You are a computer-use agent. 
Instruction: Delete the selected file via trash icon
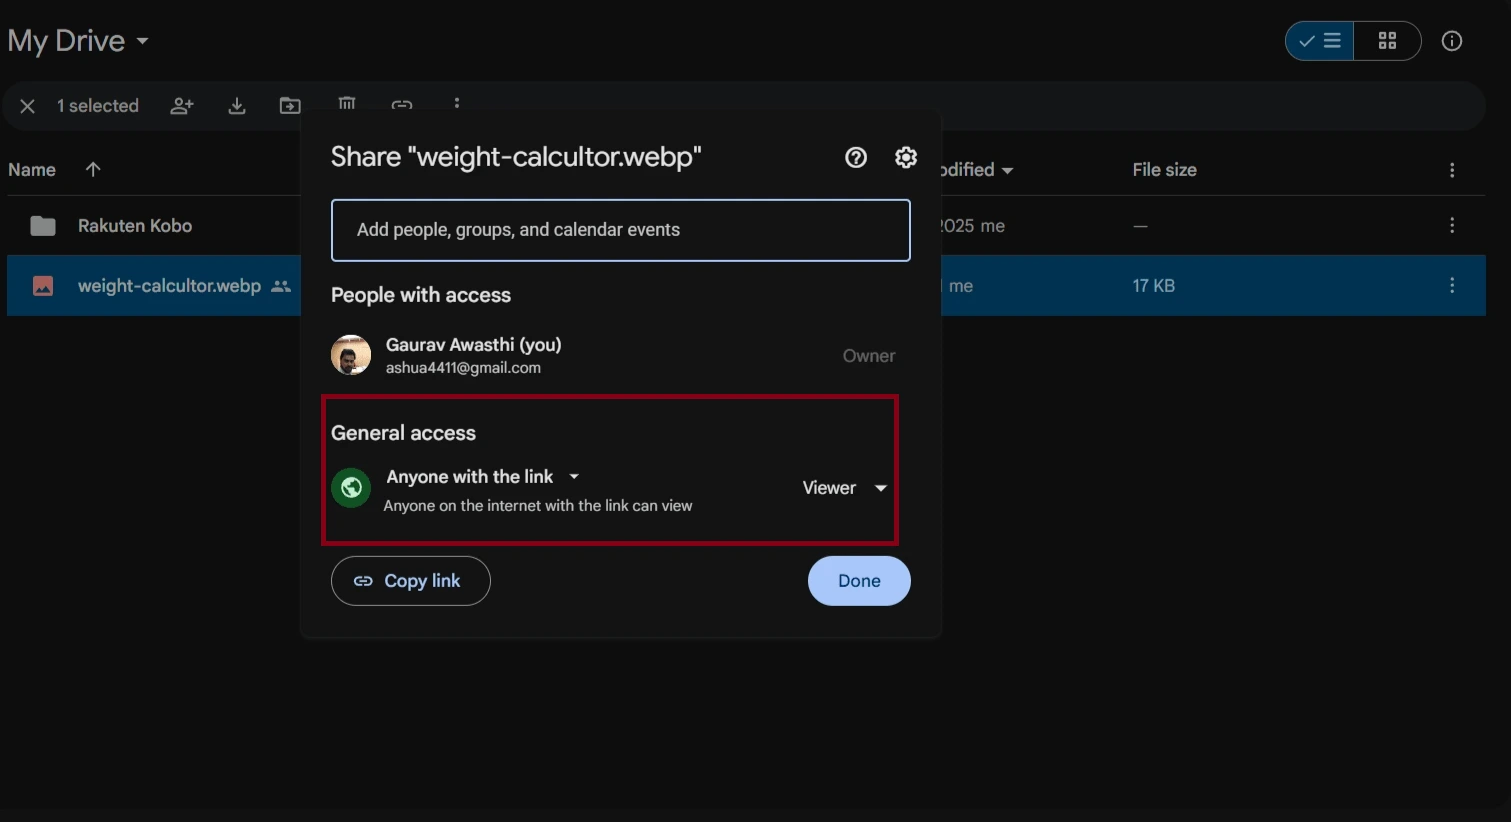tap(346, 105)
